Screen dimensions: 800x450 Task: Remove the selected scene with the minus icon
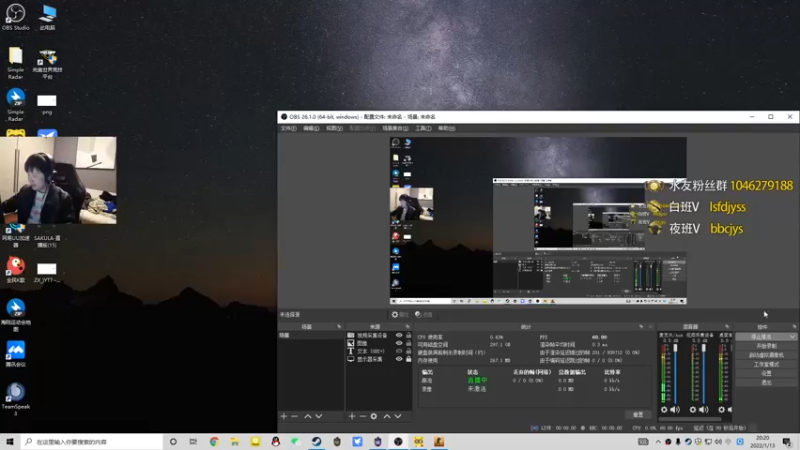295,416
